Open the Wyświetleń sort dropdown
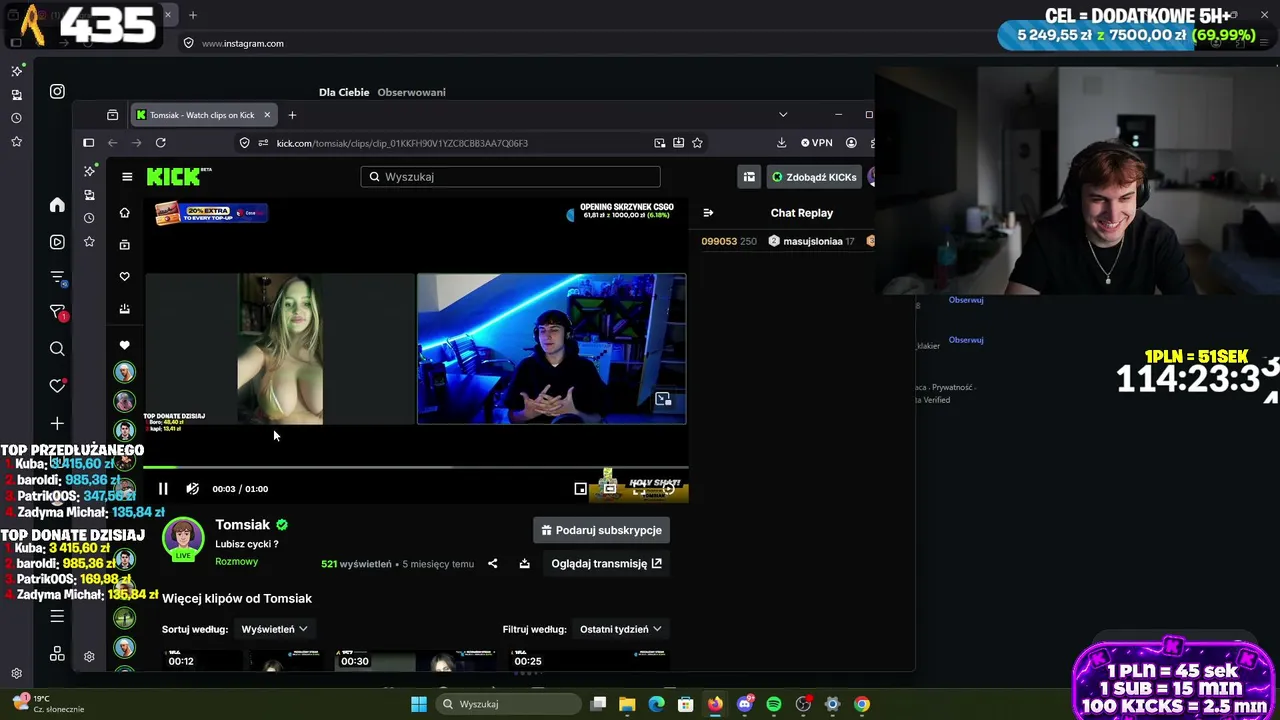 [x=274, y=629]
